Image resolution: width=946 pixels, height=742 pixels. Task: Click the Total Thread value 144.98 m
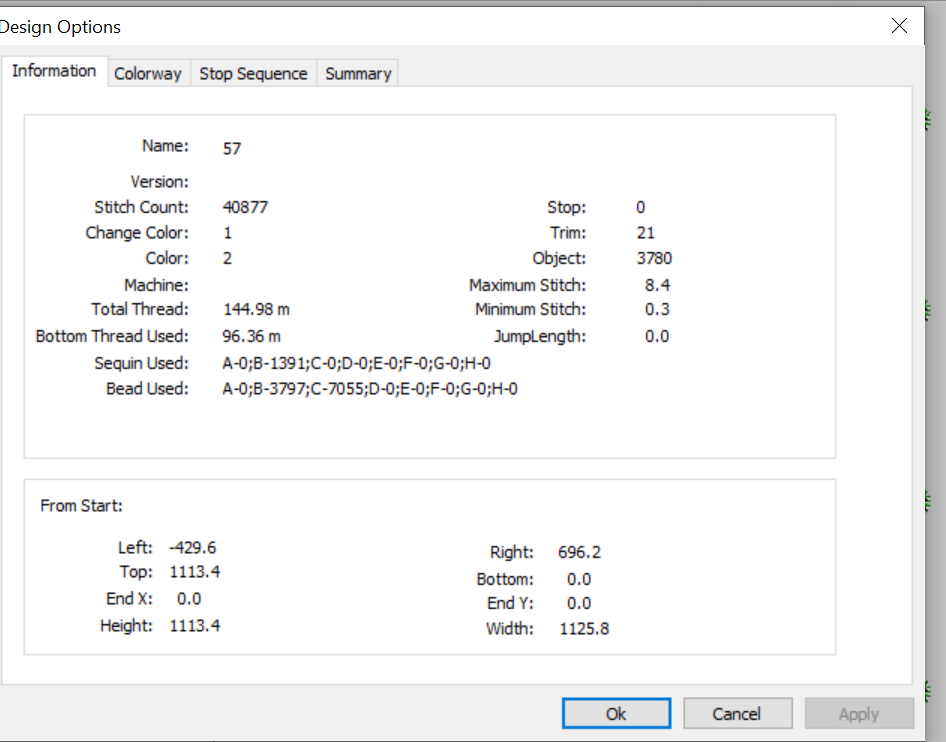pos(256,309)
